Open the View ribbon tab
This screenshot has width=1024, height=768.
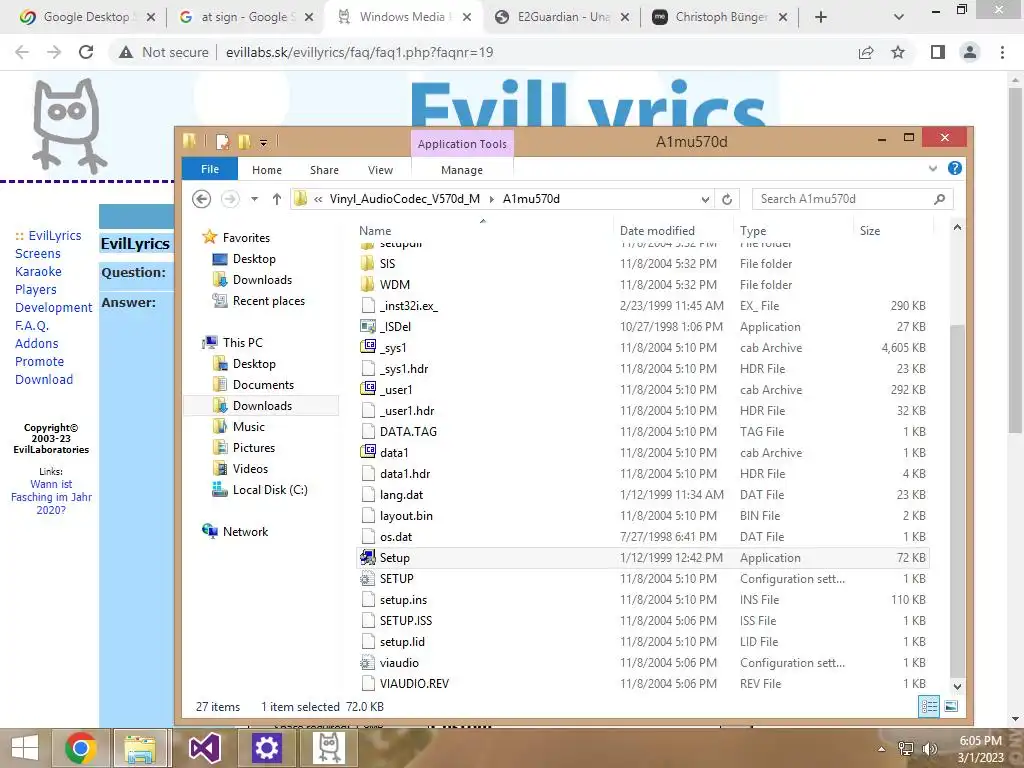pyautogui.click(x=380, y=170)
